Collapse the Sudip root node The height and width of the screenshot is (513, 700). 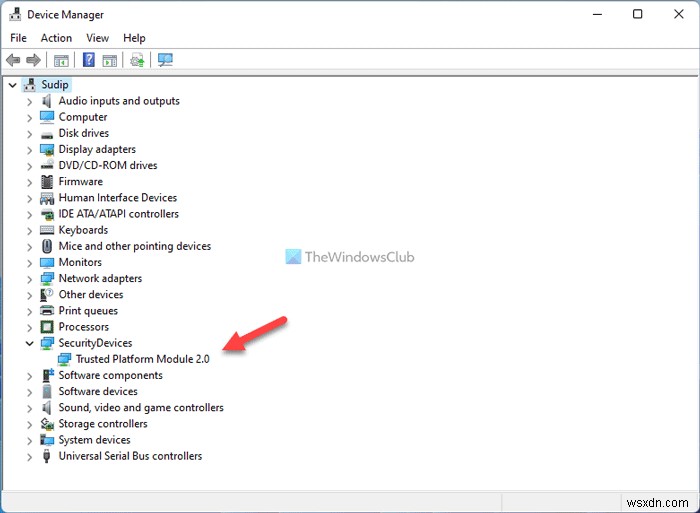tap(12, 85)
